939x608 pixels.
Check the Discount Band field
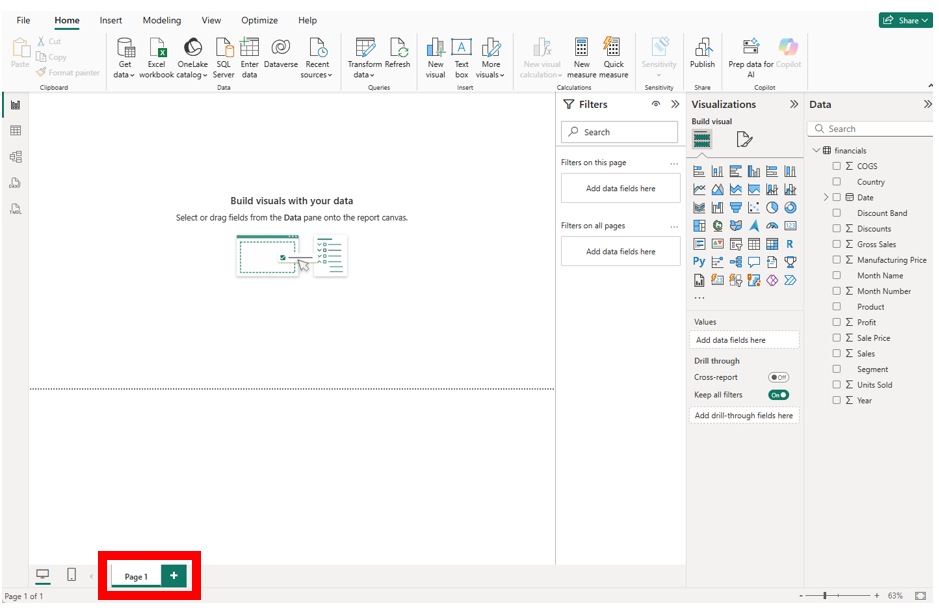tap(837, 213)
